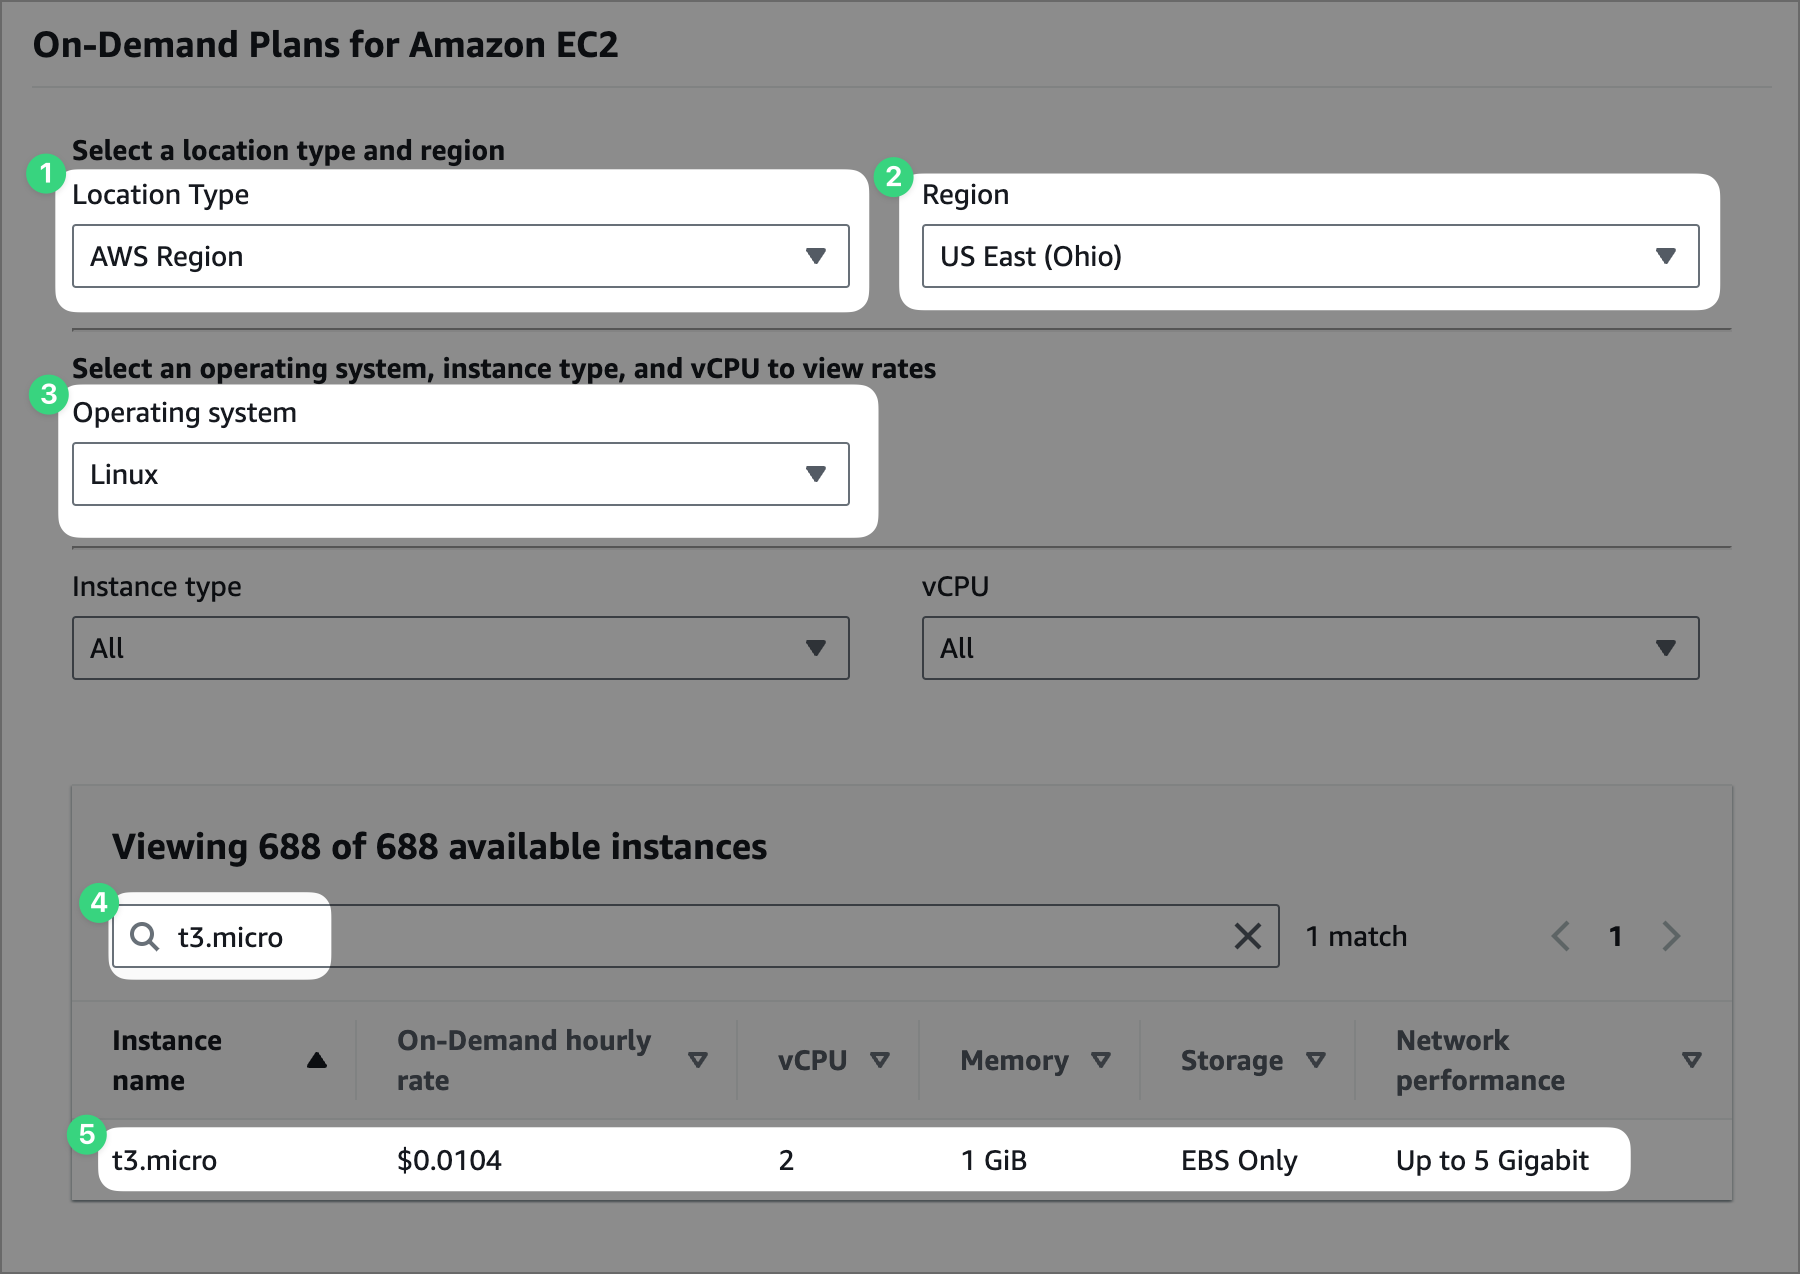Select the t3.micro instance name cell
Screen dimensions: 1800x1274
click(164, 1160)
